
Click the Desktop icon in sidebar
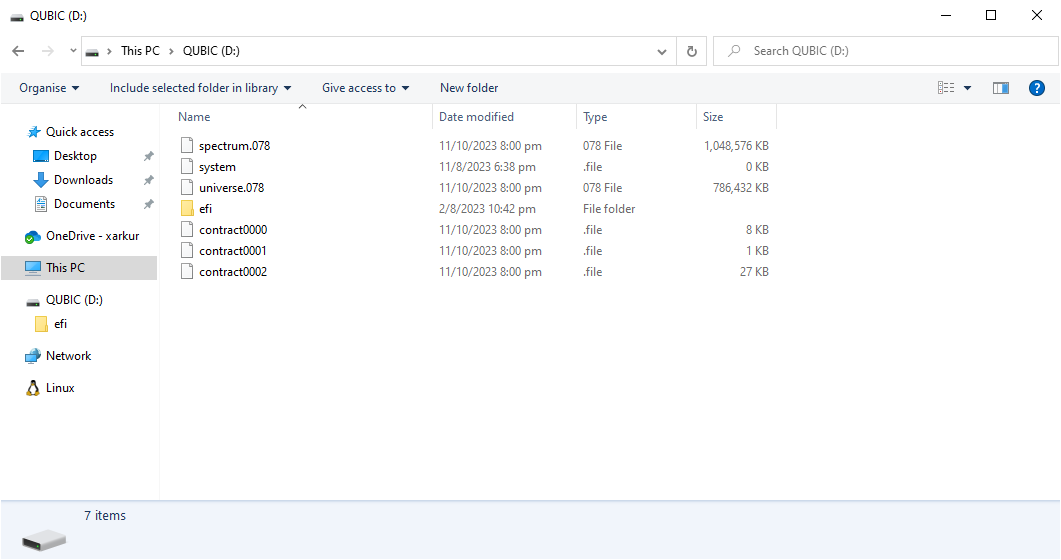(41, 156)
